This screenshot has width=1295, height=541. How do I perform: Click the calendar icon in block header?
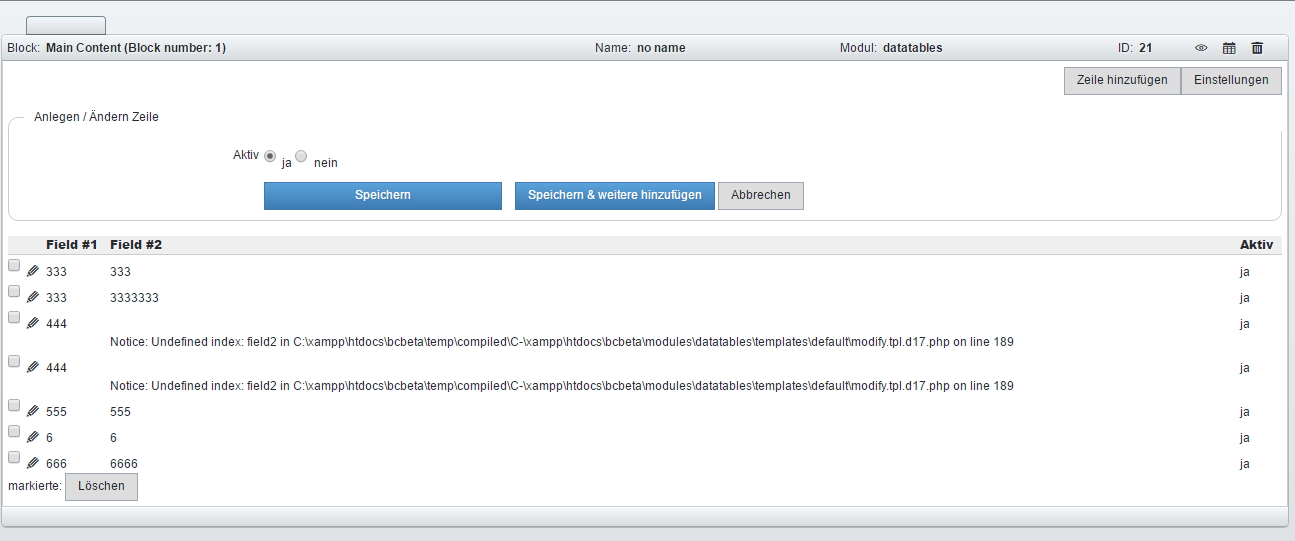(x=1229, y=48)
